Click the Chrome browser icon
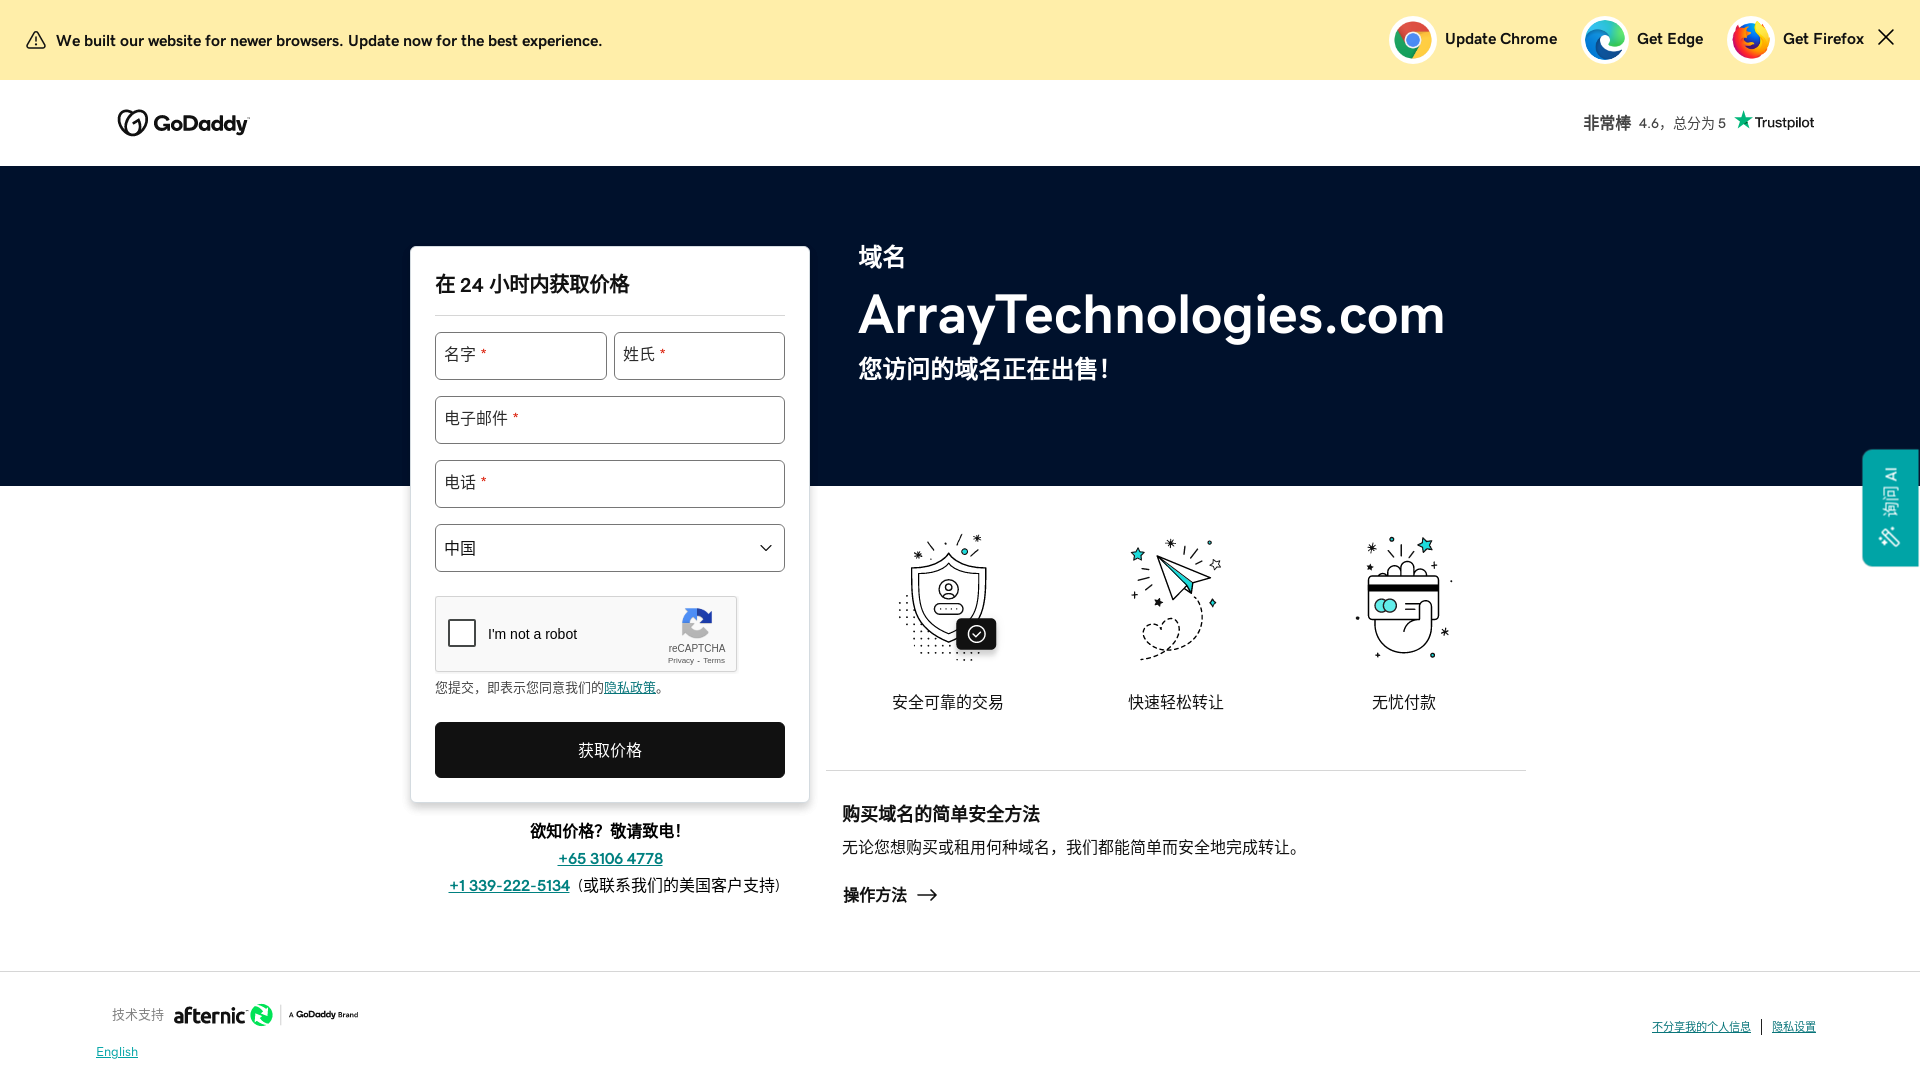The width and height of the screenshot is (1920, 1080). (1412, 40)
